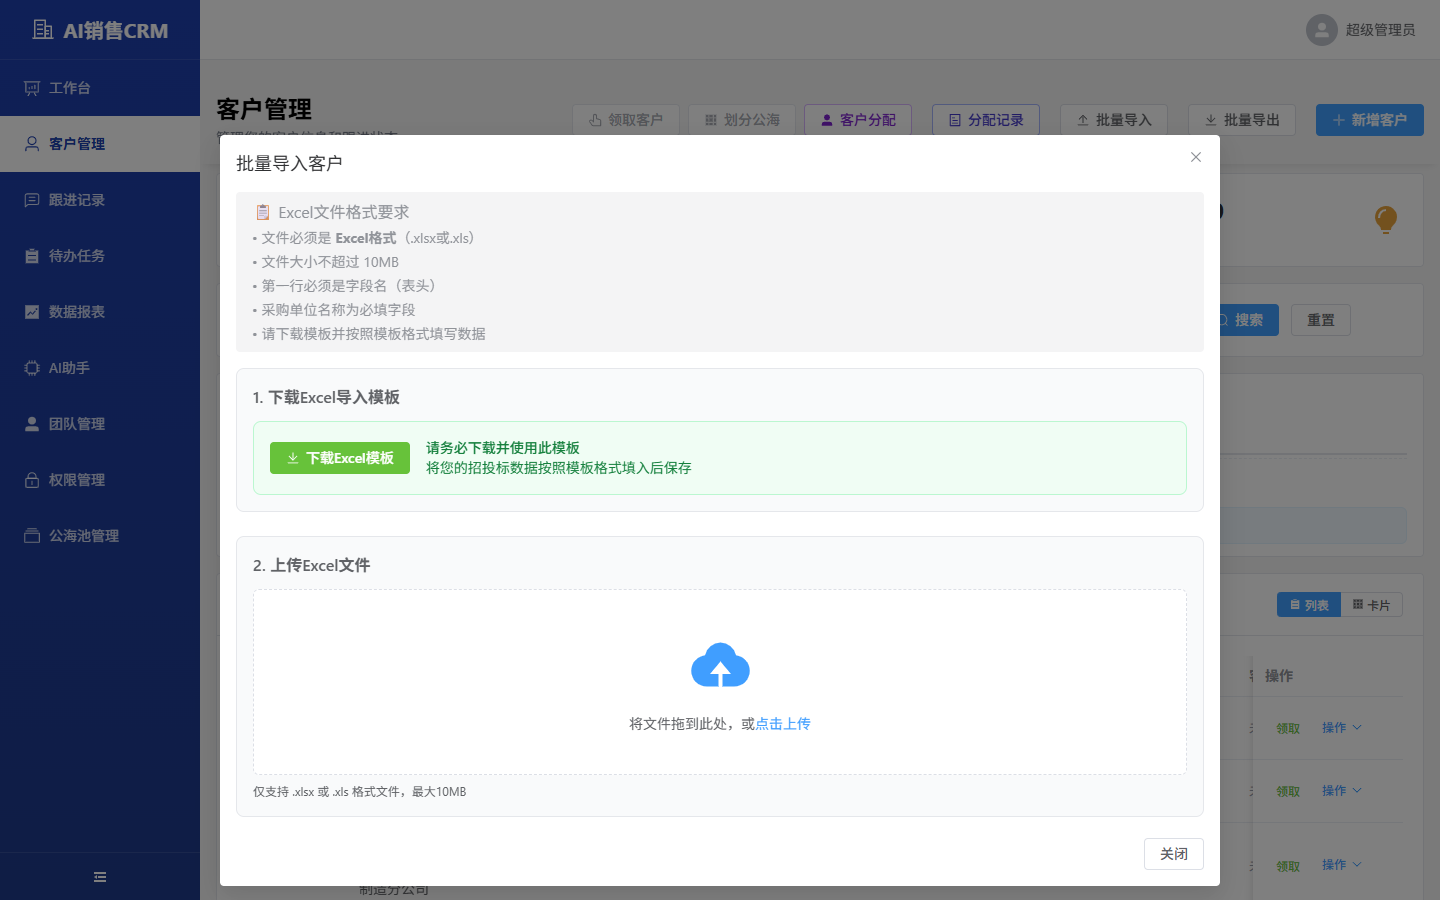Click the 权限管理 lock icon
The height and width of the screenshot is (900, 1440).
click(32, 480)
